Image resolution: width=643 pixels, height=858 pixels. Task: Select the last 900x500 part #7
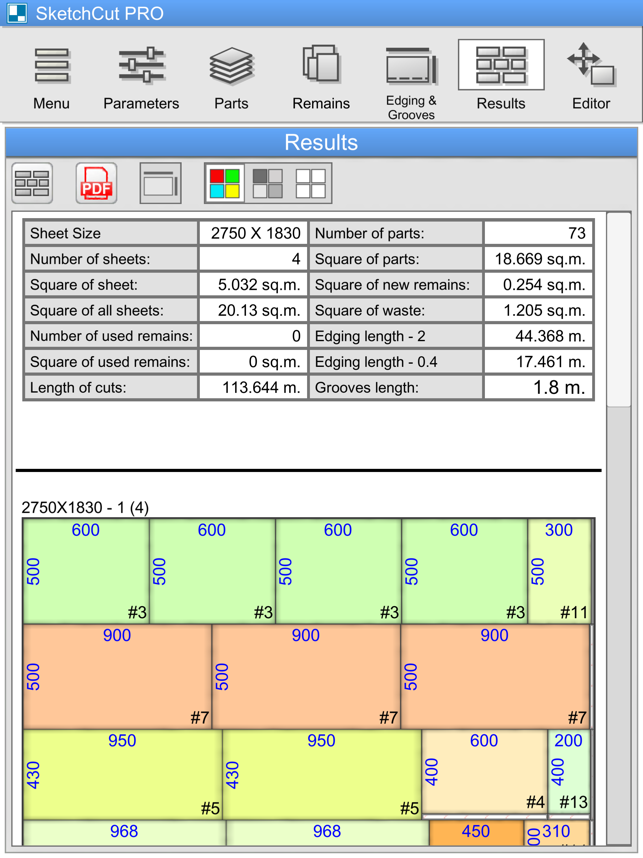[x=495, y=677]
